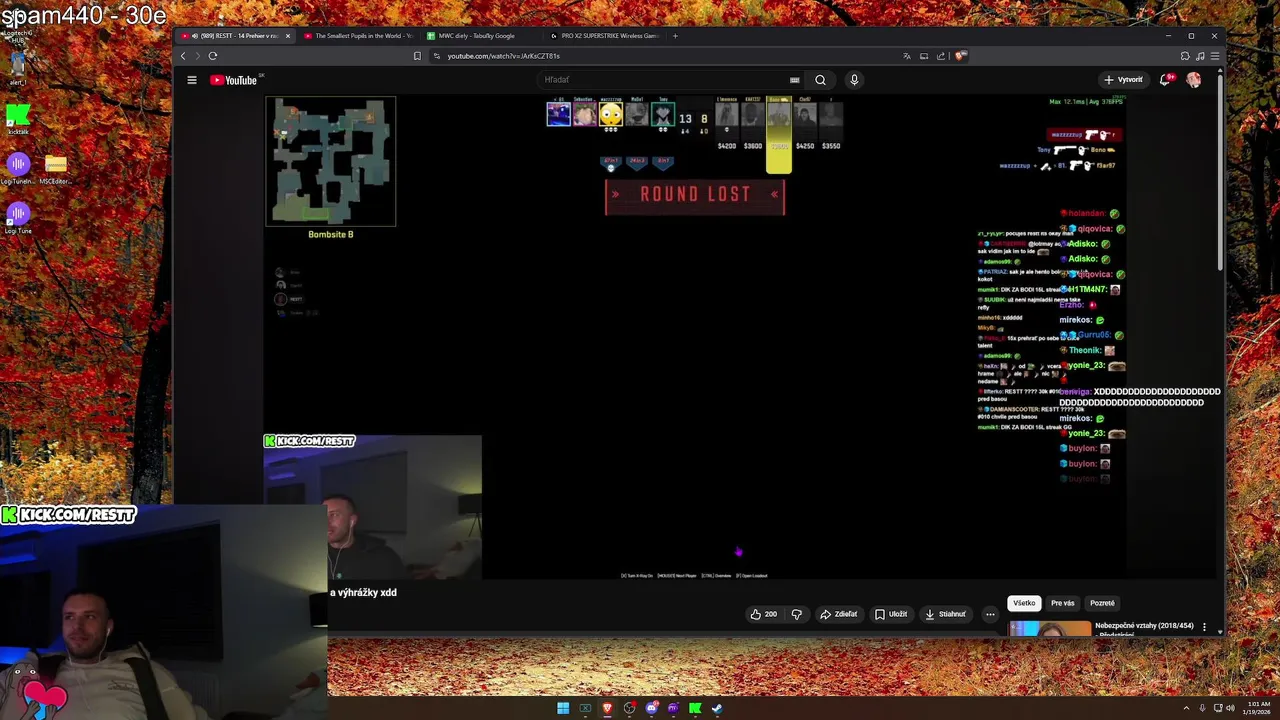
Task: Click the search magnifier button
Action: (820, 80)
